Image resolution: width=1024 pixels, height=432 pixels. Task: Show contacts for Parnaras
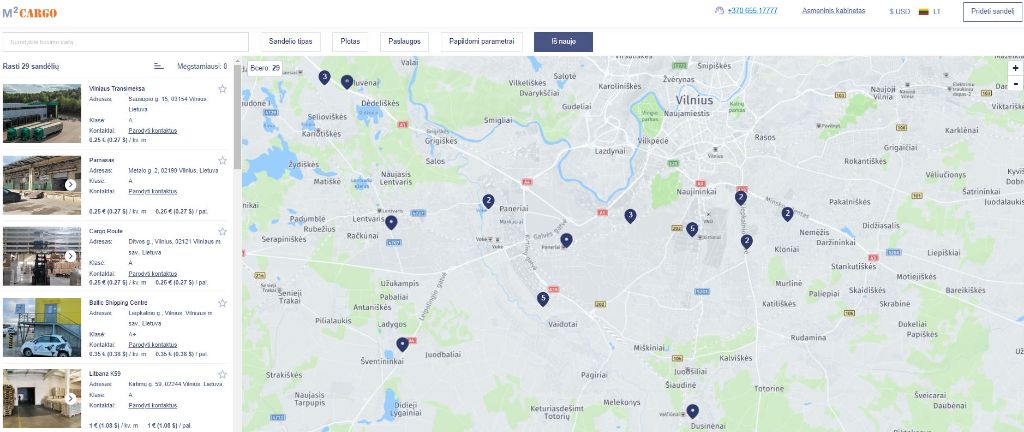[153, 191]
